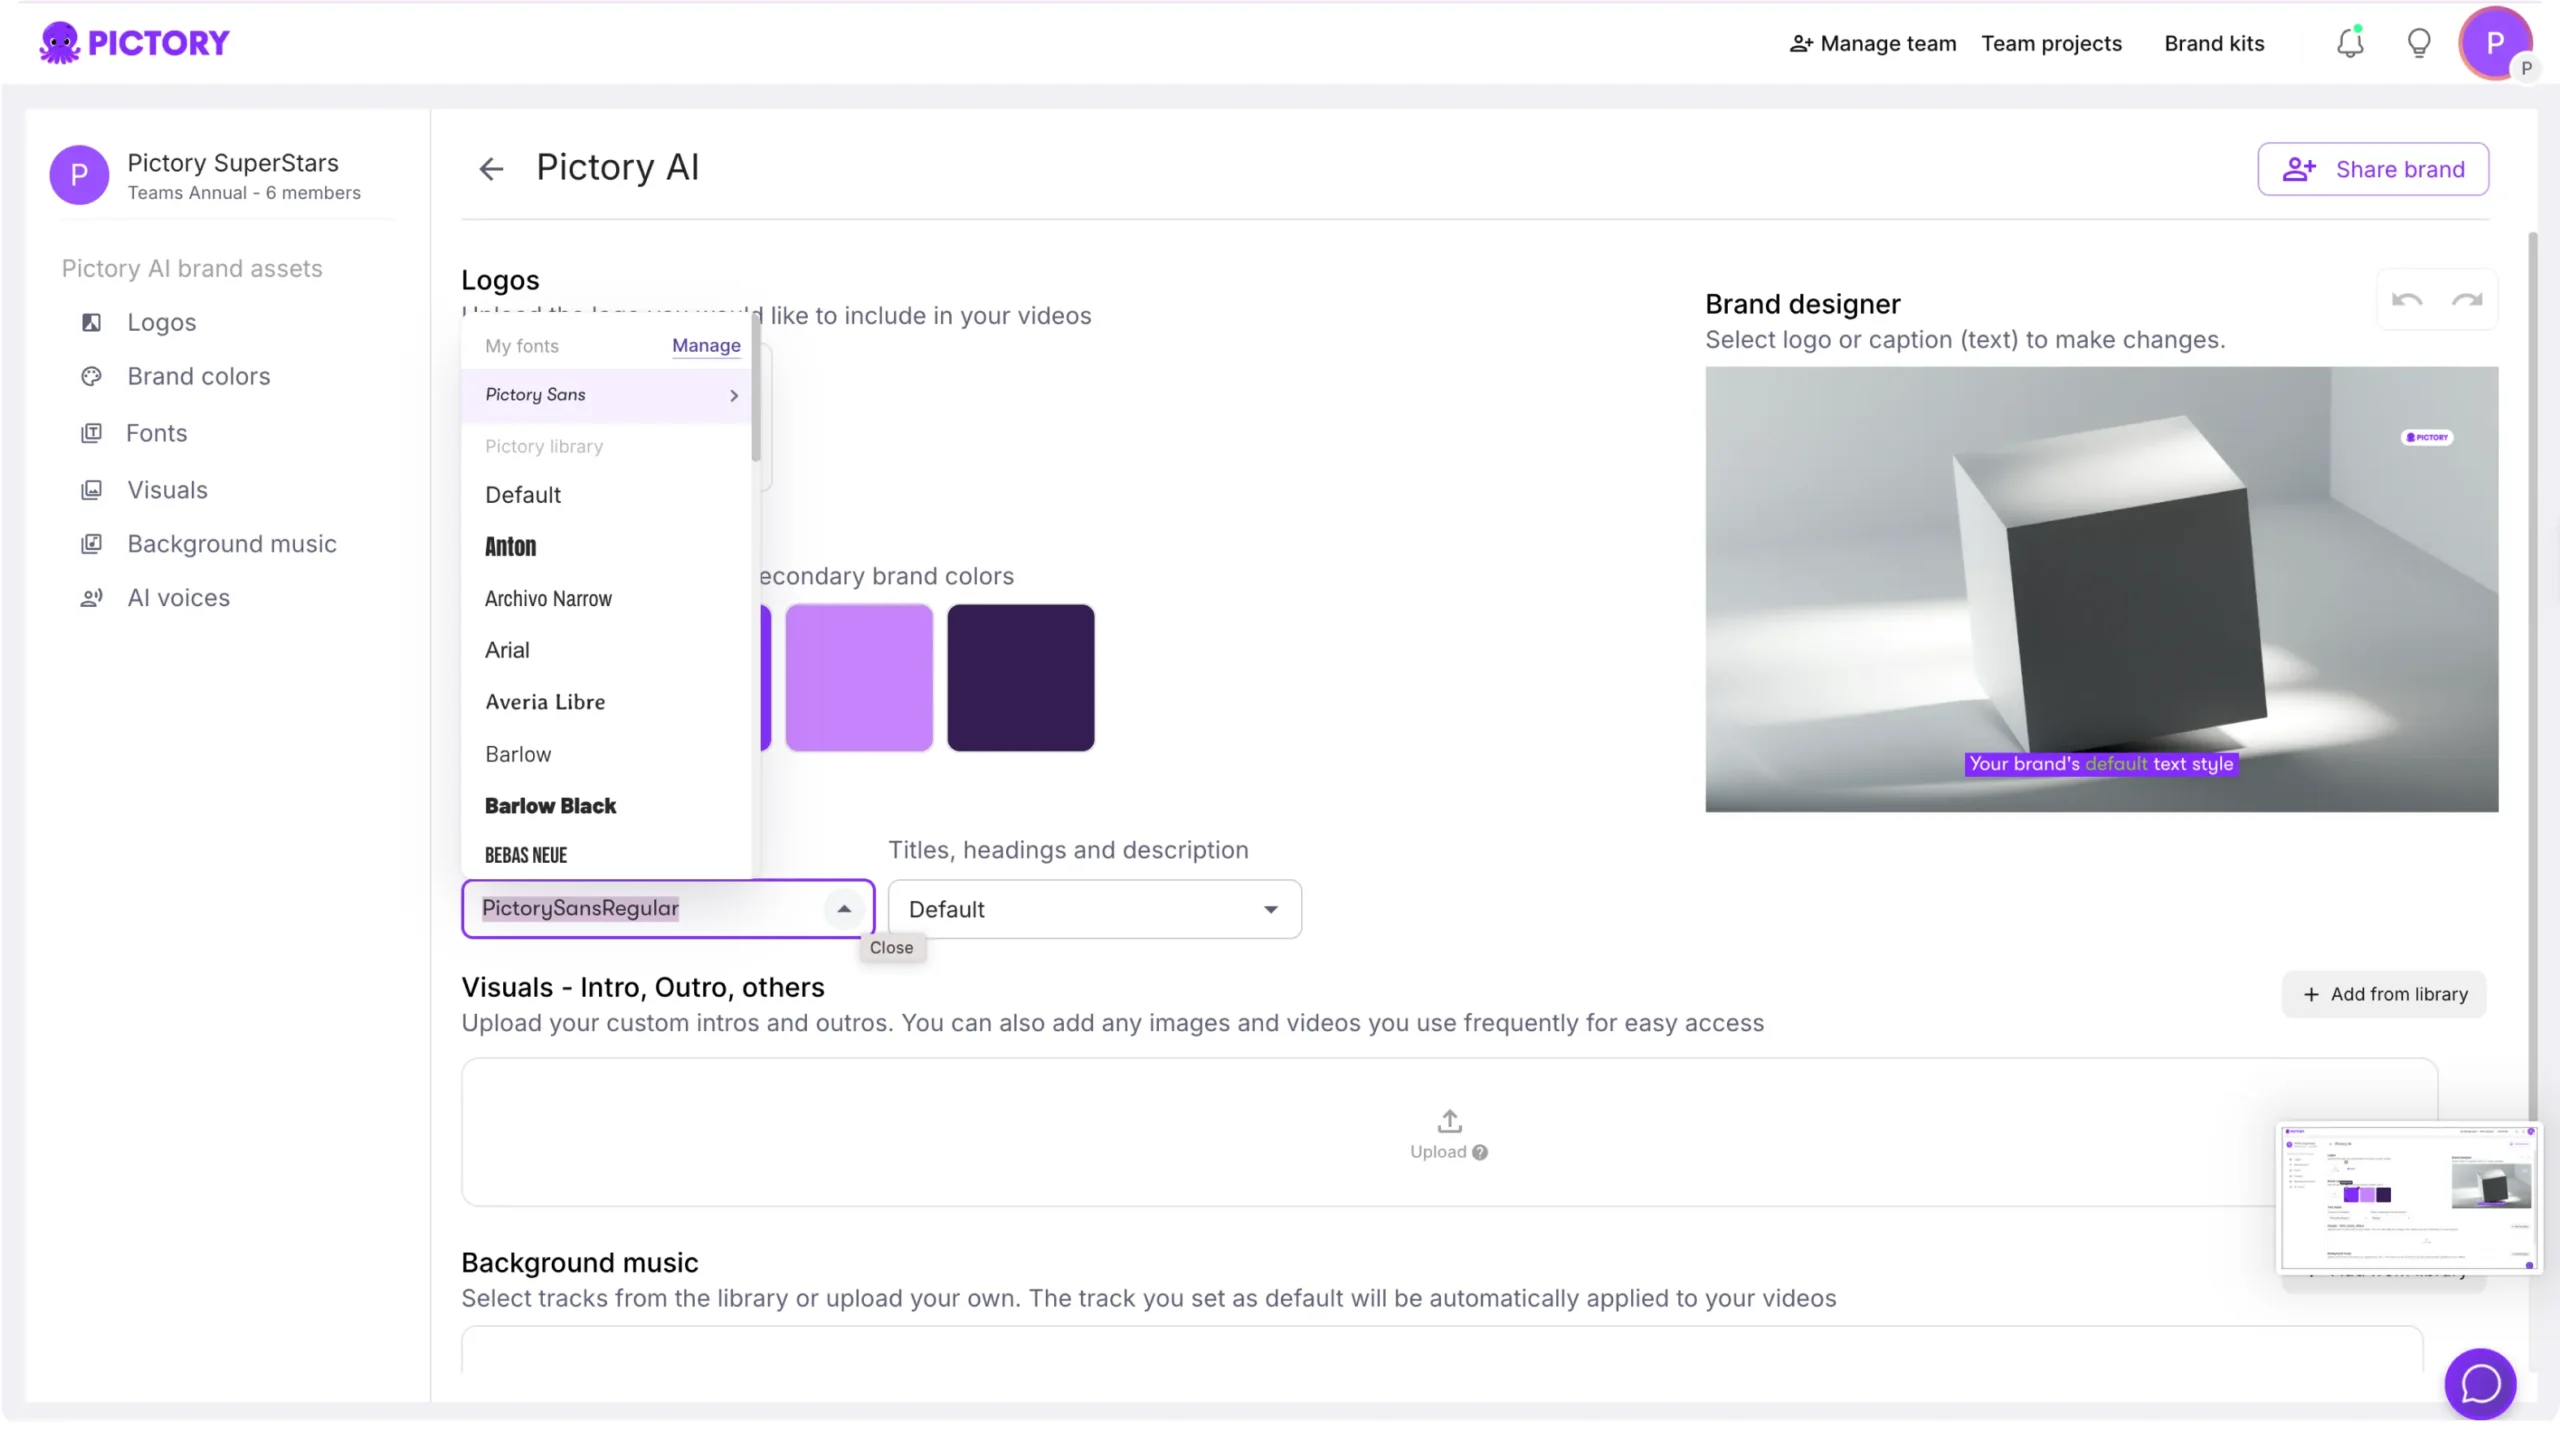This screenshot has height=1430, width=2560.
Task: Collapse the PictorySansRegular font dropdown
Action: (844, 909)
